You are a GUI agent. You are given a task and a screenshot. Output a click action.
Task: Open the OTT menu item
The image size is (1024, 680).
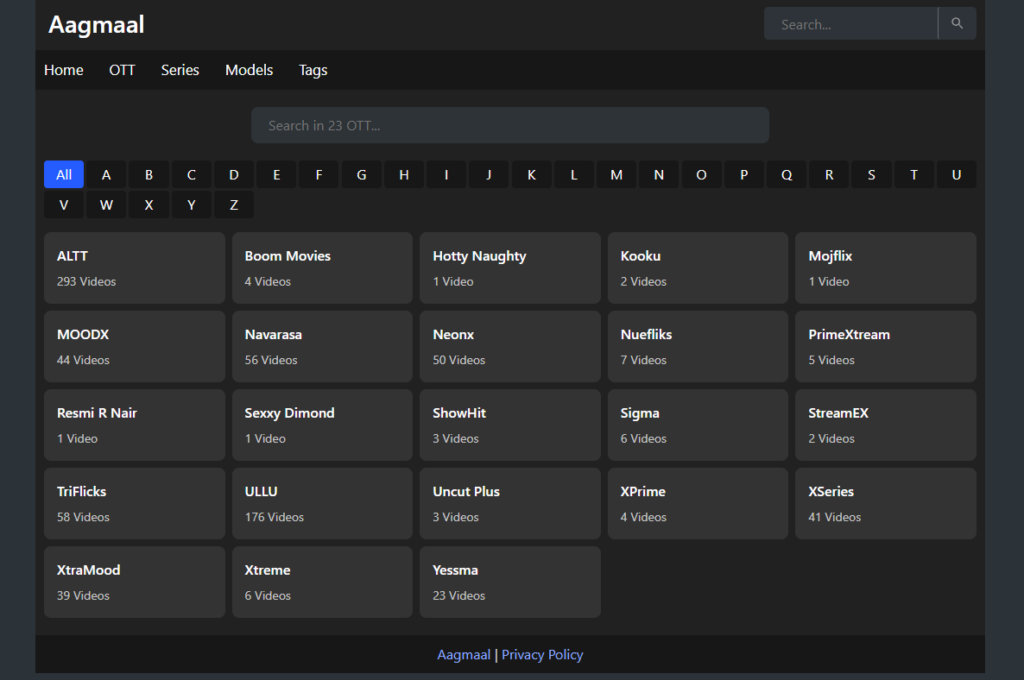[122, 70]
